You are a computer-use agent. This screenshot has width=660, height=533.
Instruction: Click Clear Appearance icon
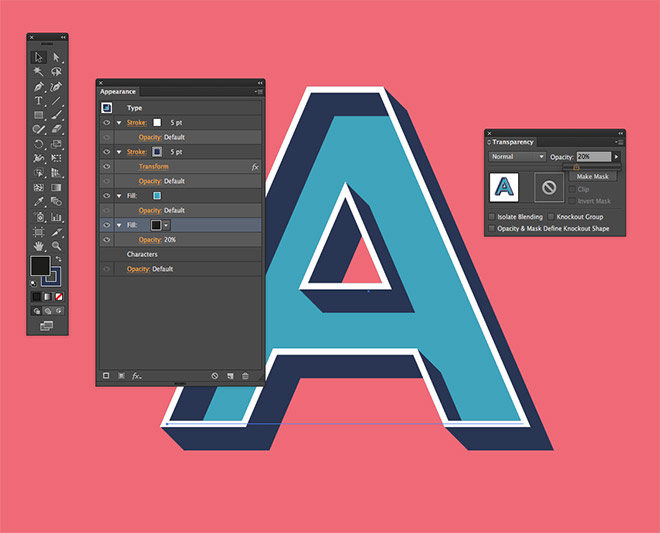coord(215,376)
